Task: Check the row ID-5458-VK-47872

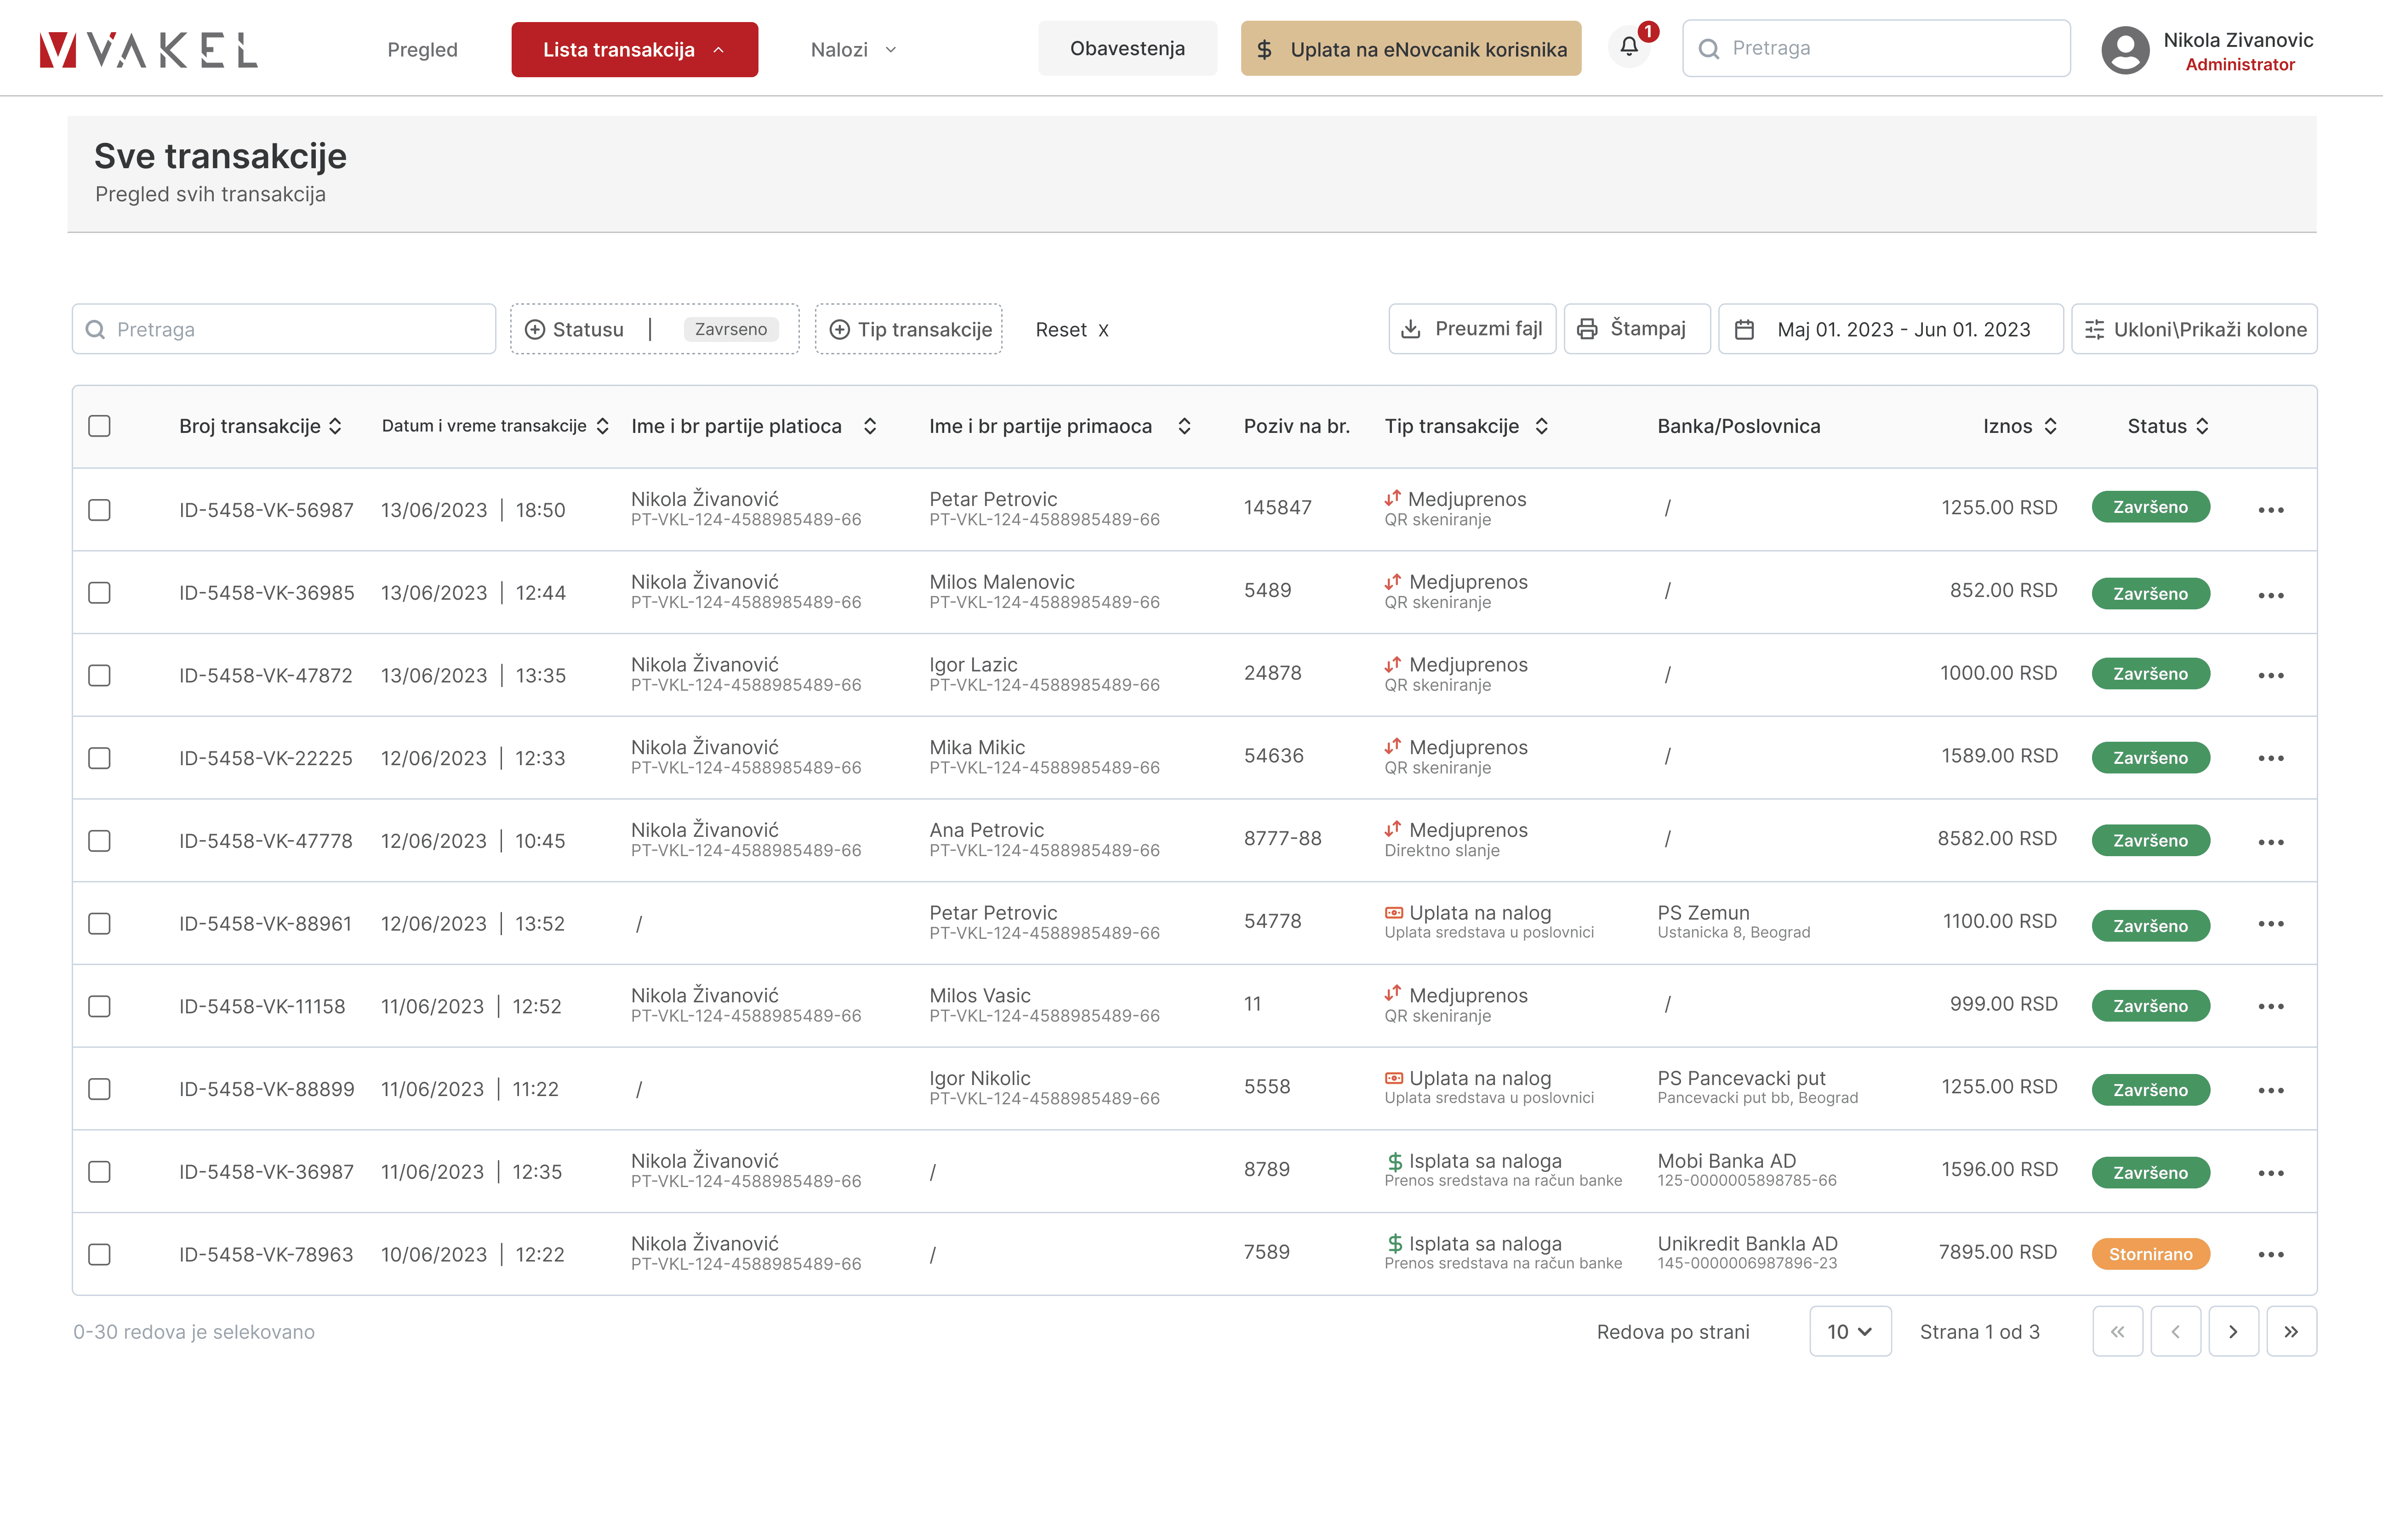Action: pos(99,676)
